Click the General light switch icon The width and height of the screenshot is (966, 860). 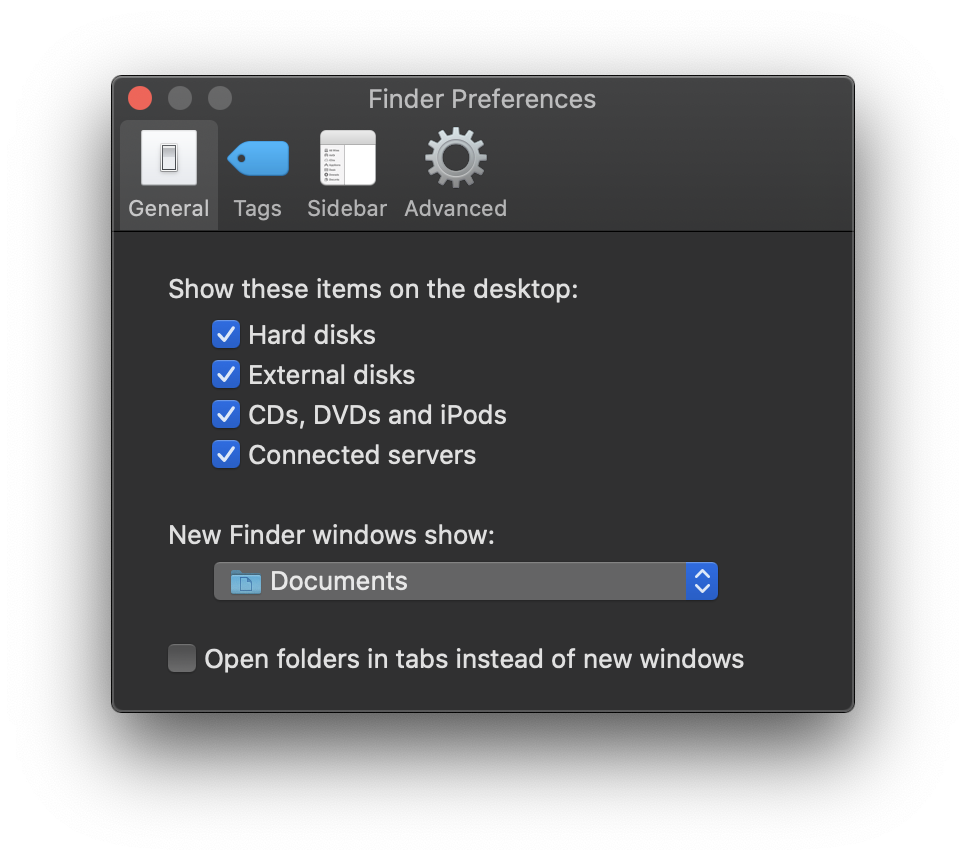(168, 158)
